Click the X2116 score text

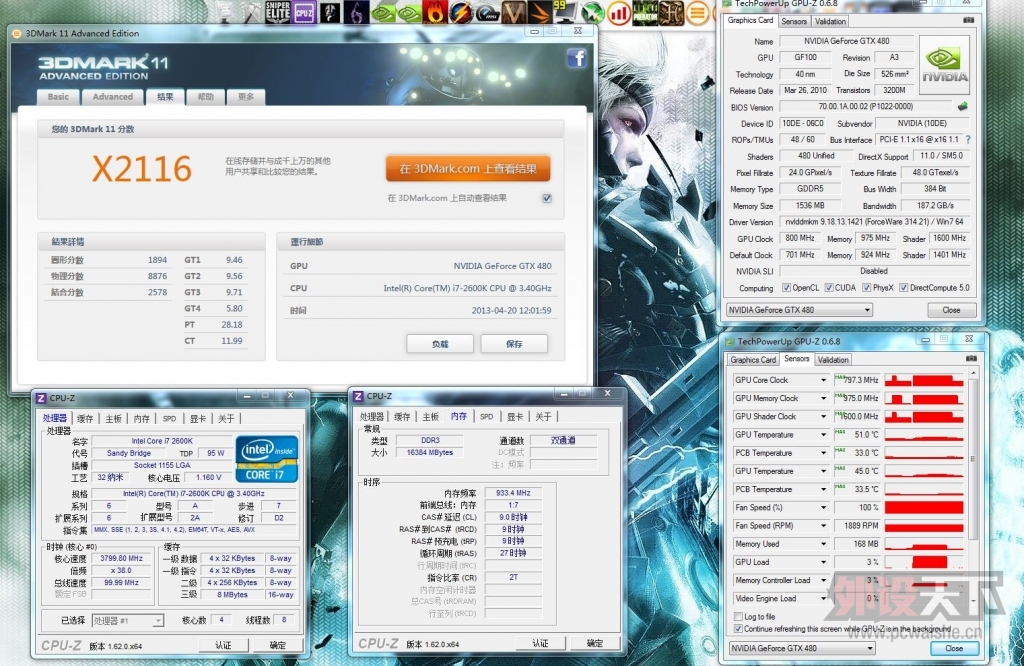tap(142, 169)
